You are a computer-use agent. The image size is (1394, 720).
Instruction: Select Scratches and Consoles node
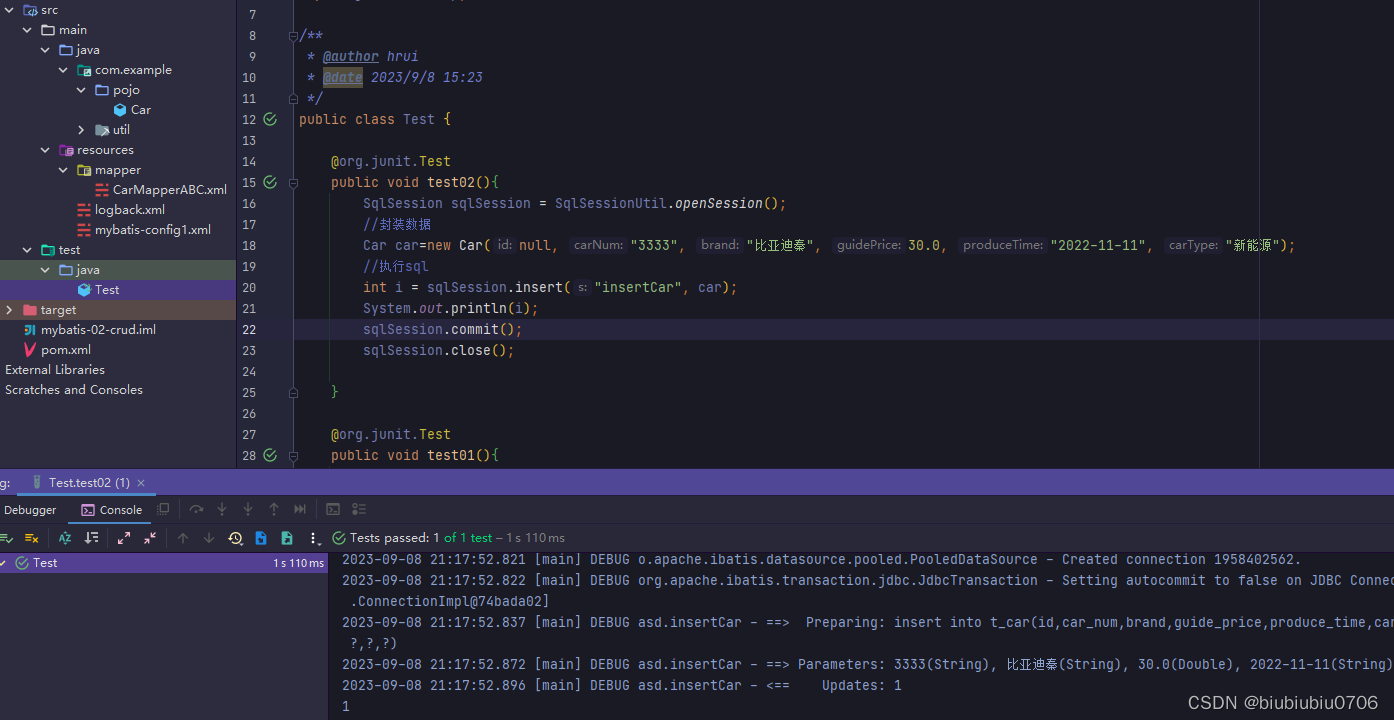74,390
